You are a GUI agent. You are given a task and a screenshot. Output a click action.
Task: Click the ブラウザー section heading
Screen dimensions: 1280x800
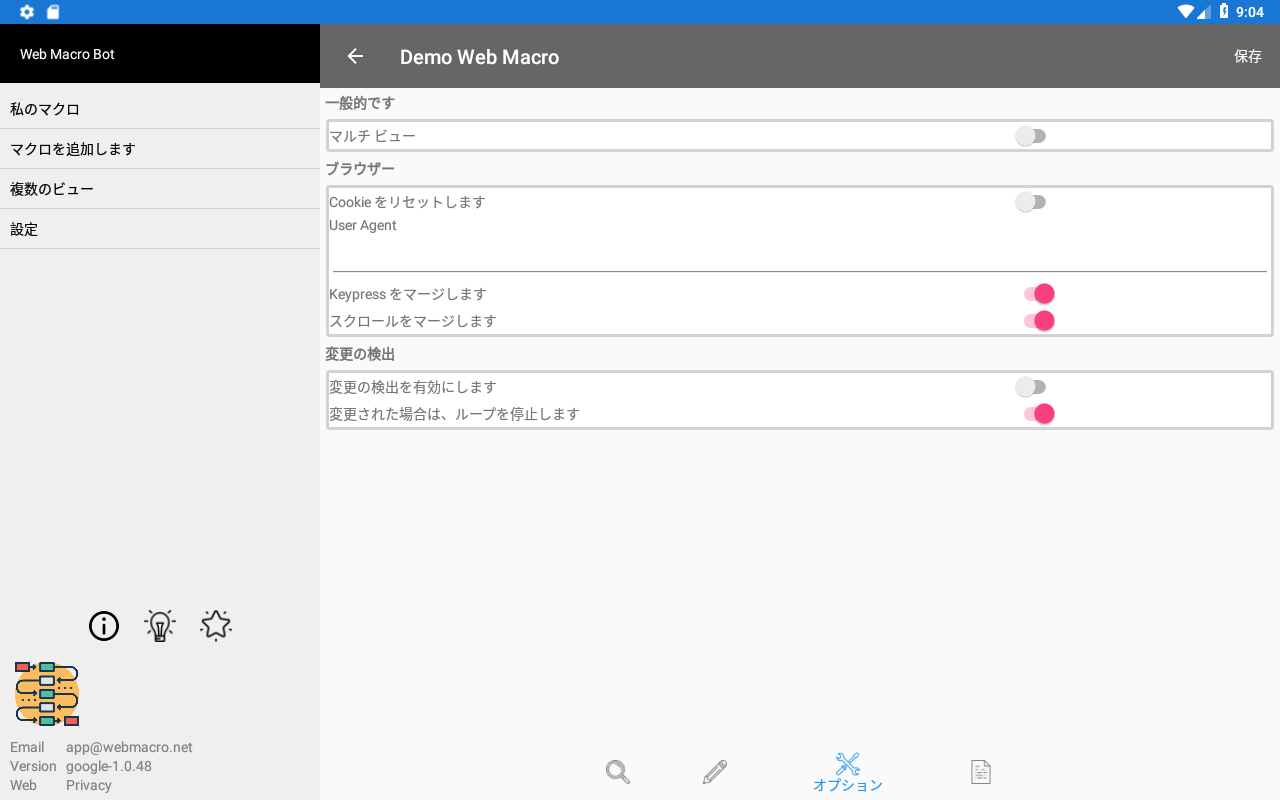(x=360, y=169)
